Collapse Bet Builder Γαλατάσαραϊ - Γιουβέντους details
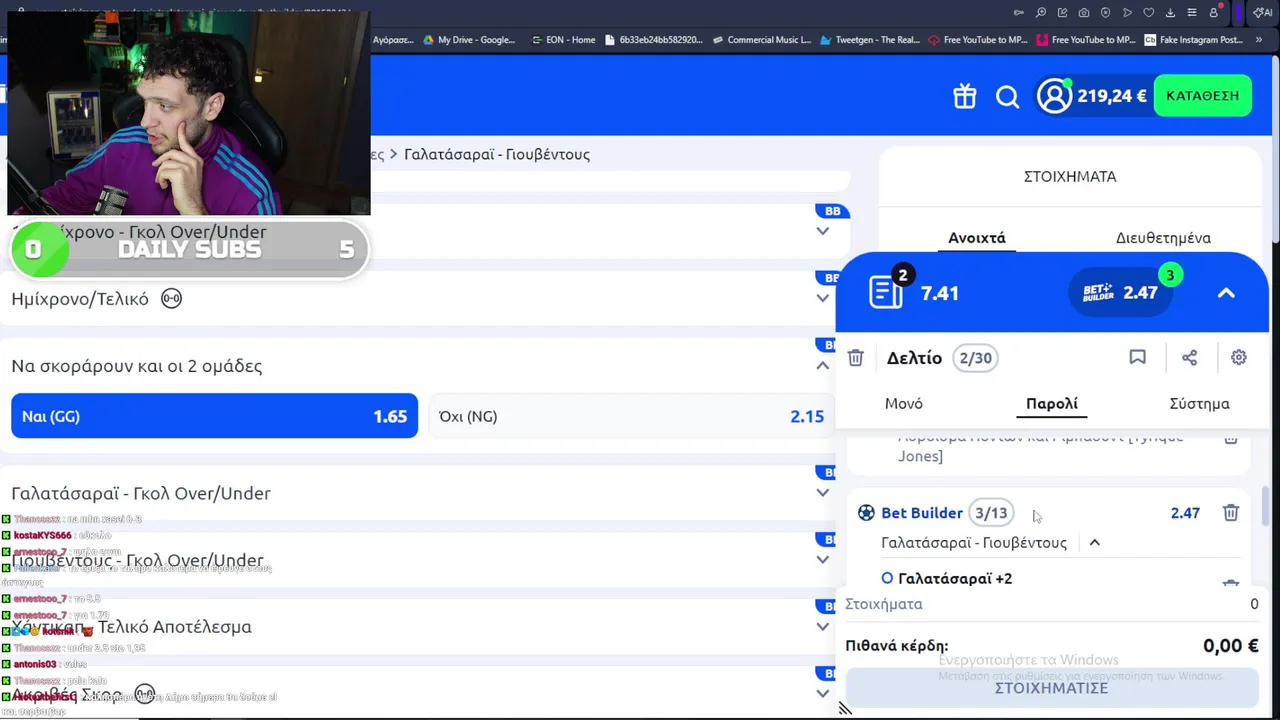This screenshot has width=1280, height=720. click(x=1094, y=543)
